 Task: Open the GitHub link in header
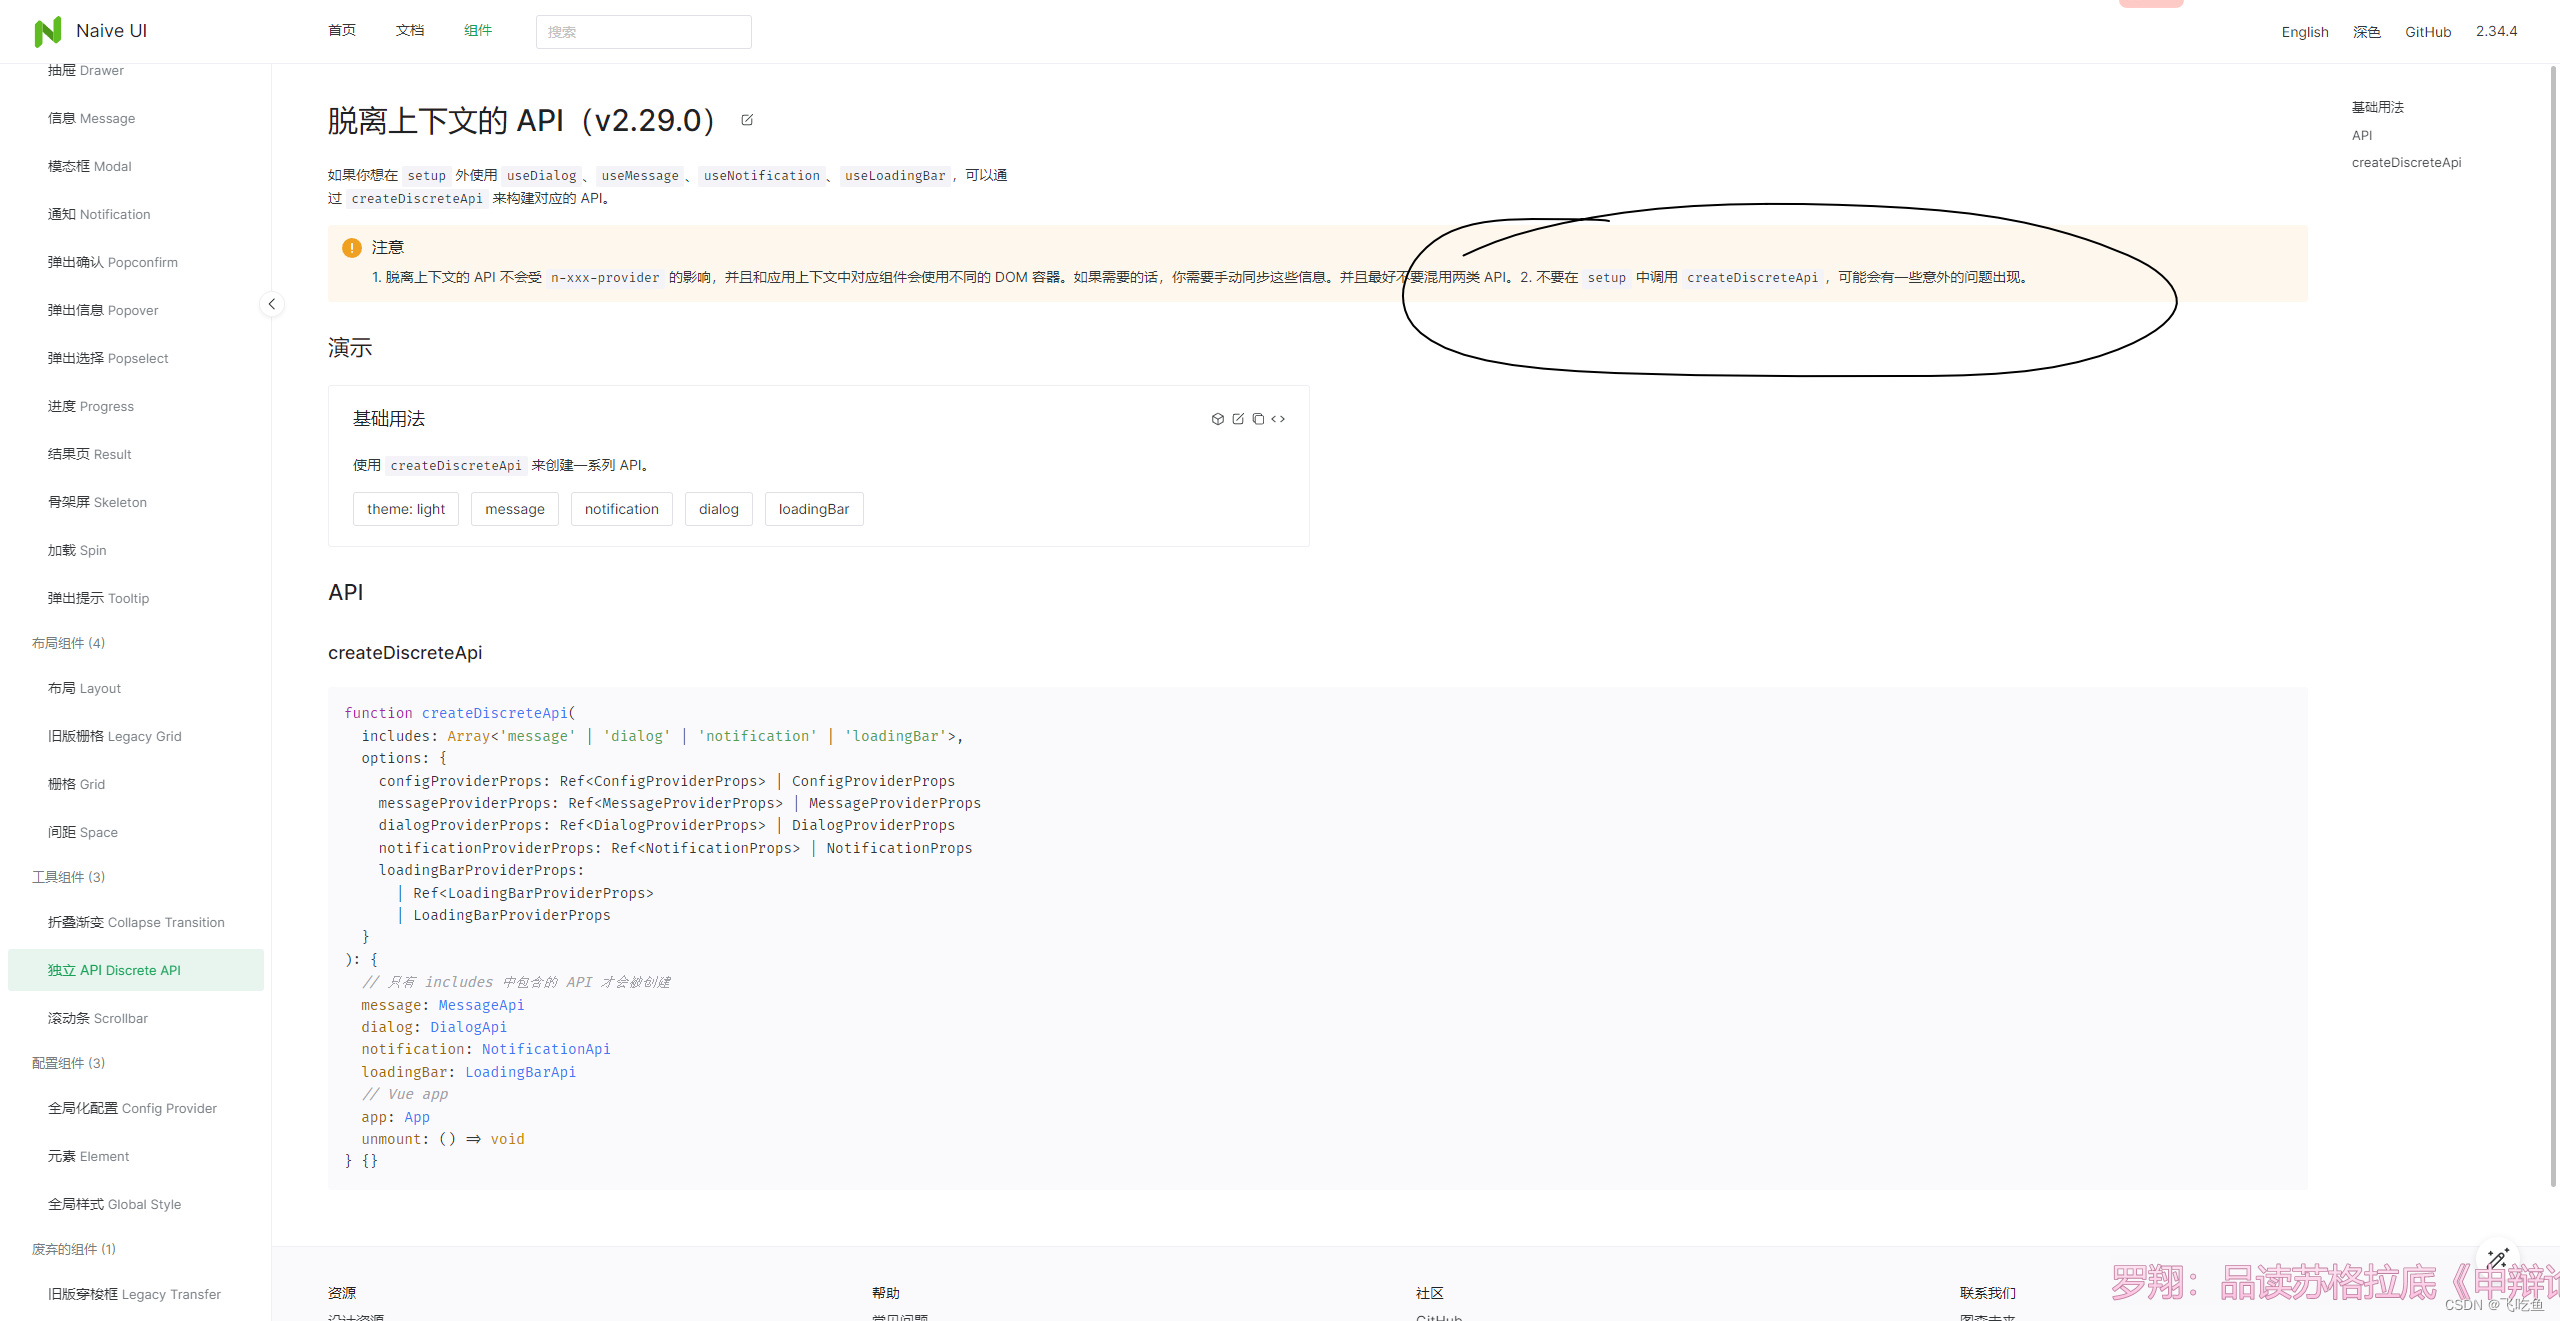2428,32
